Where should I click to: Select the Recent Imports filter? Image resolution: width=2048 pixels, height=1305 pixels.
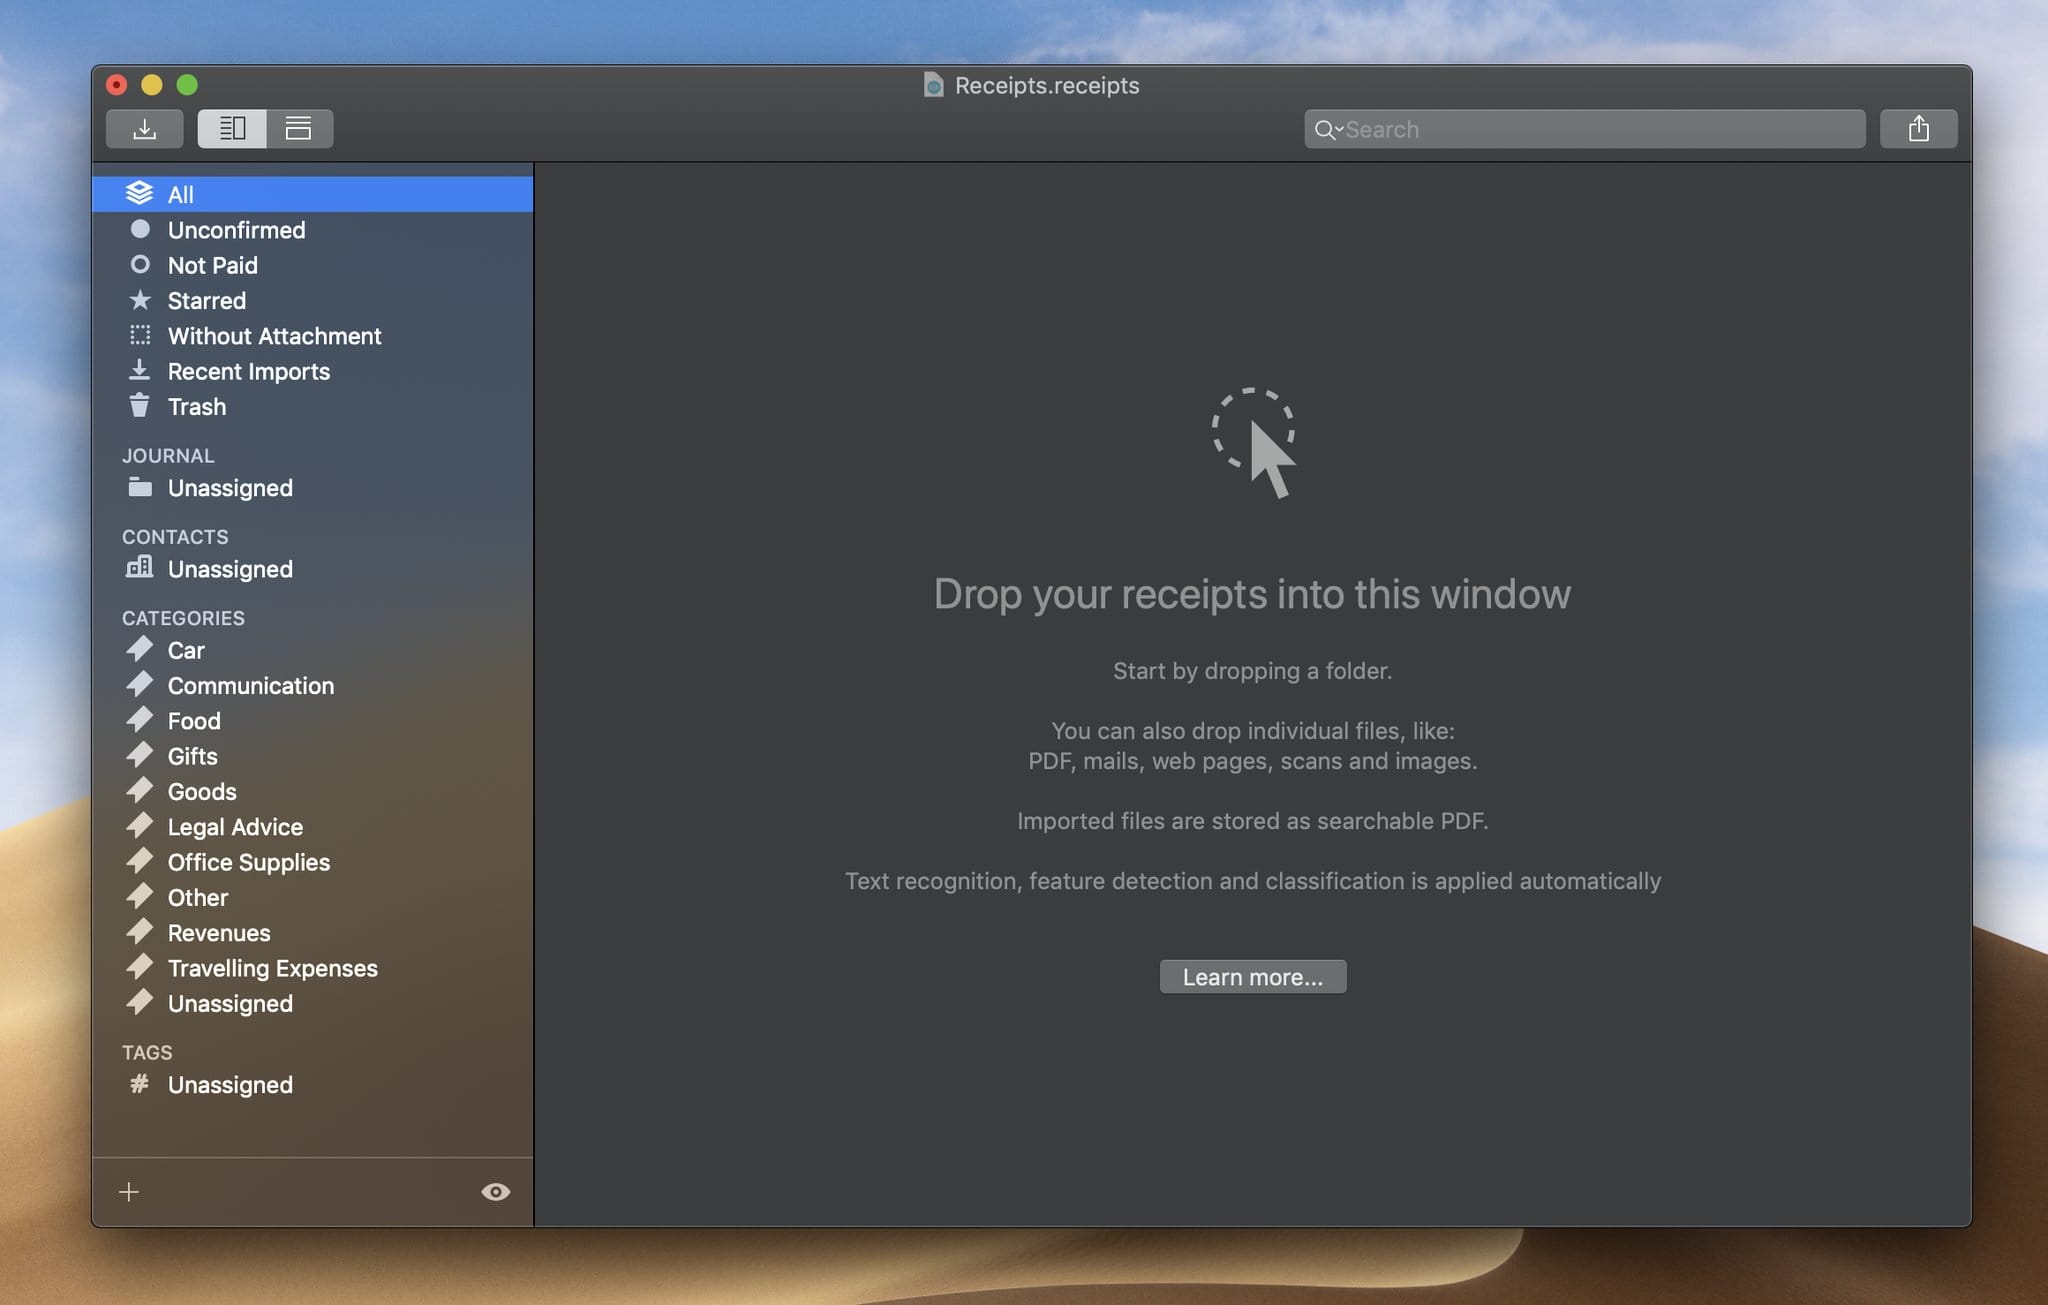click(248, 371)
